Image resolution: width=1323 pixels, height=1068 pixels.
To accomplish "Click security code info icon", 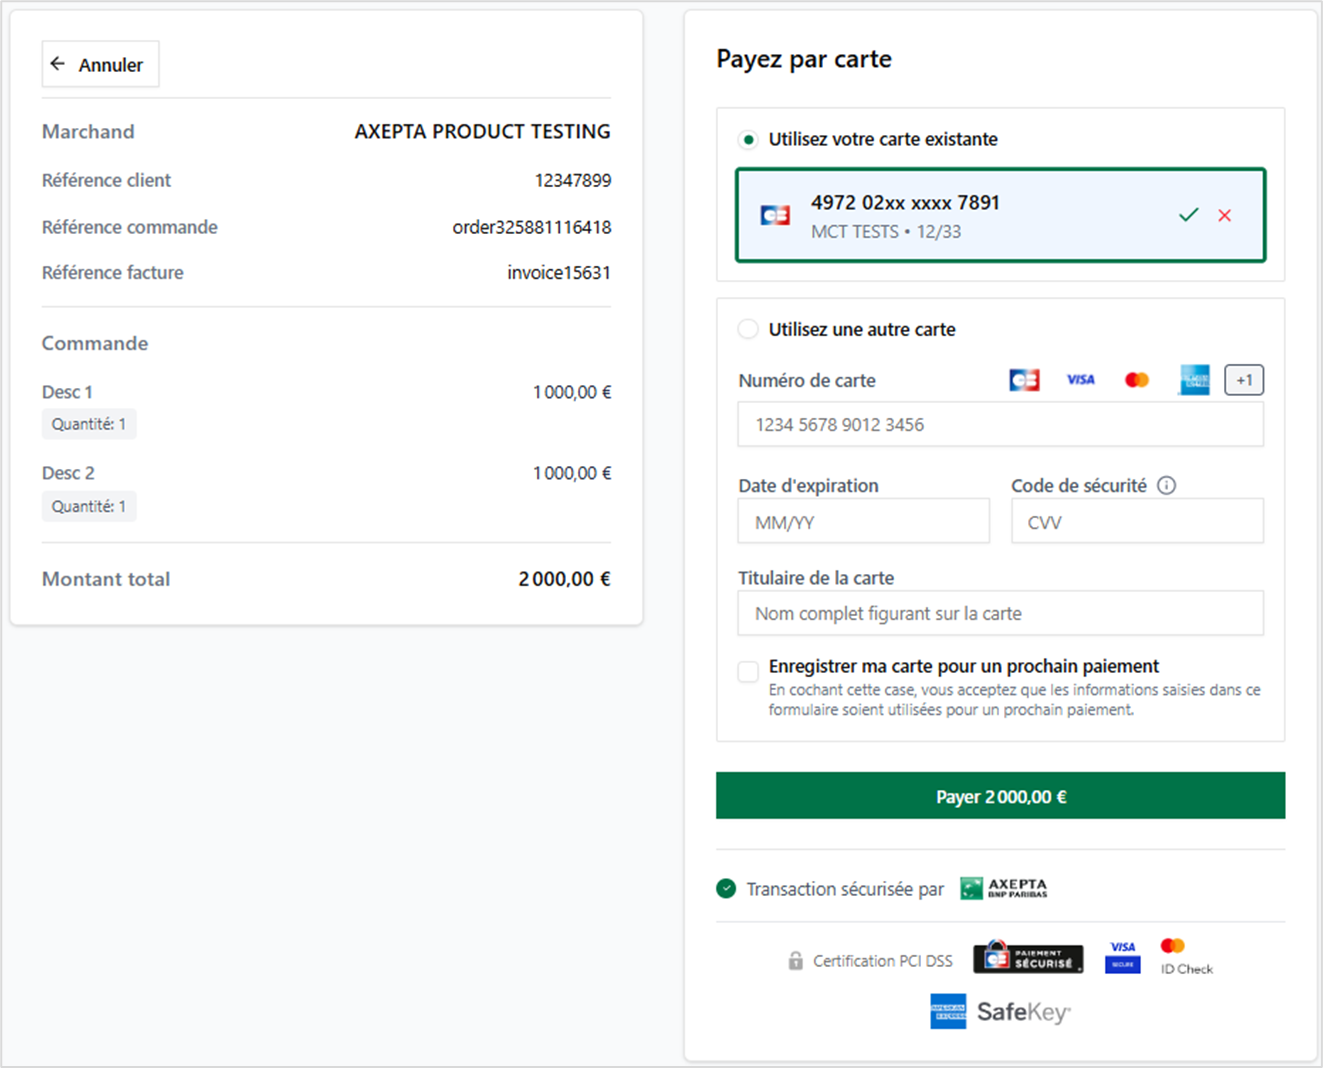I will (x=1166, y=486).
